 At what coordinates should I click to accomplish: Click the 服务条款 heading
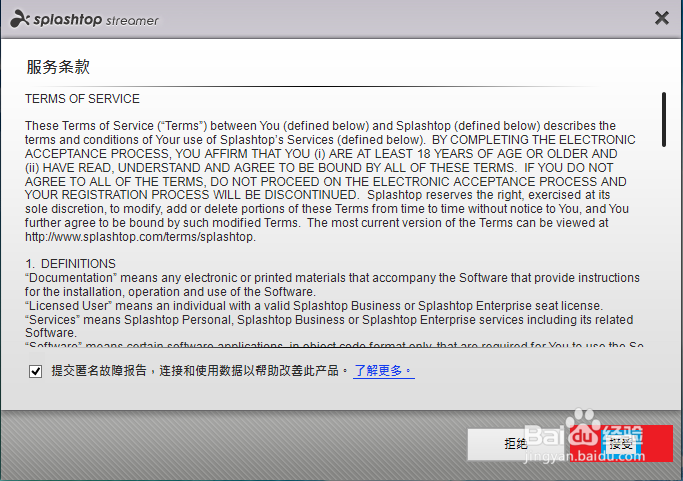(x=58, y=67)
